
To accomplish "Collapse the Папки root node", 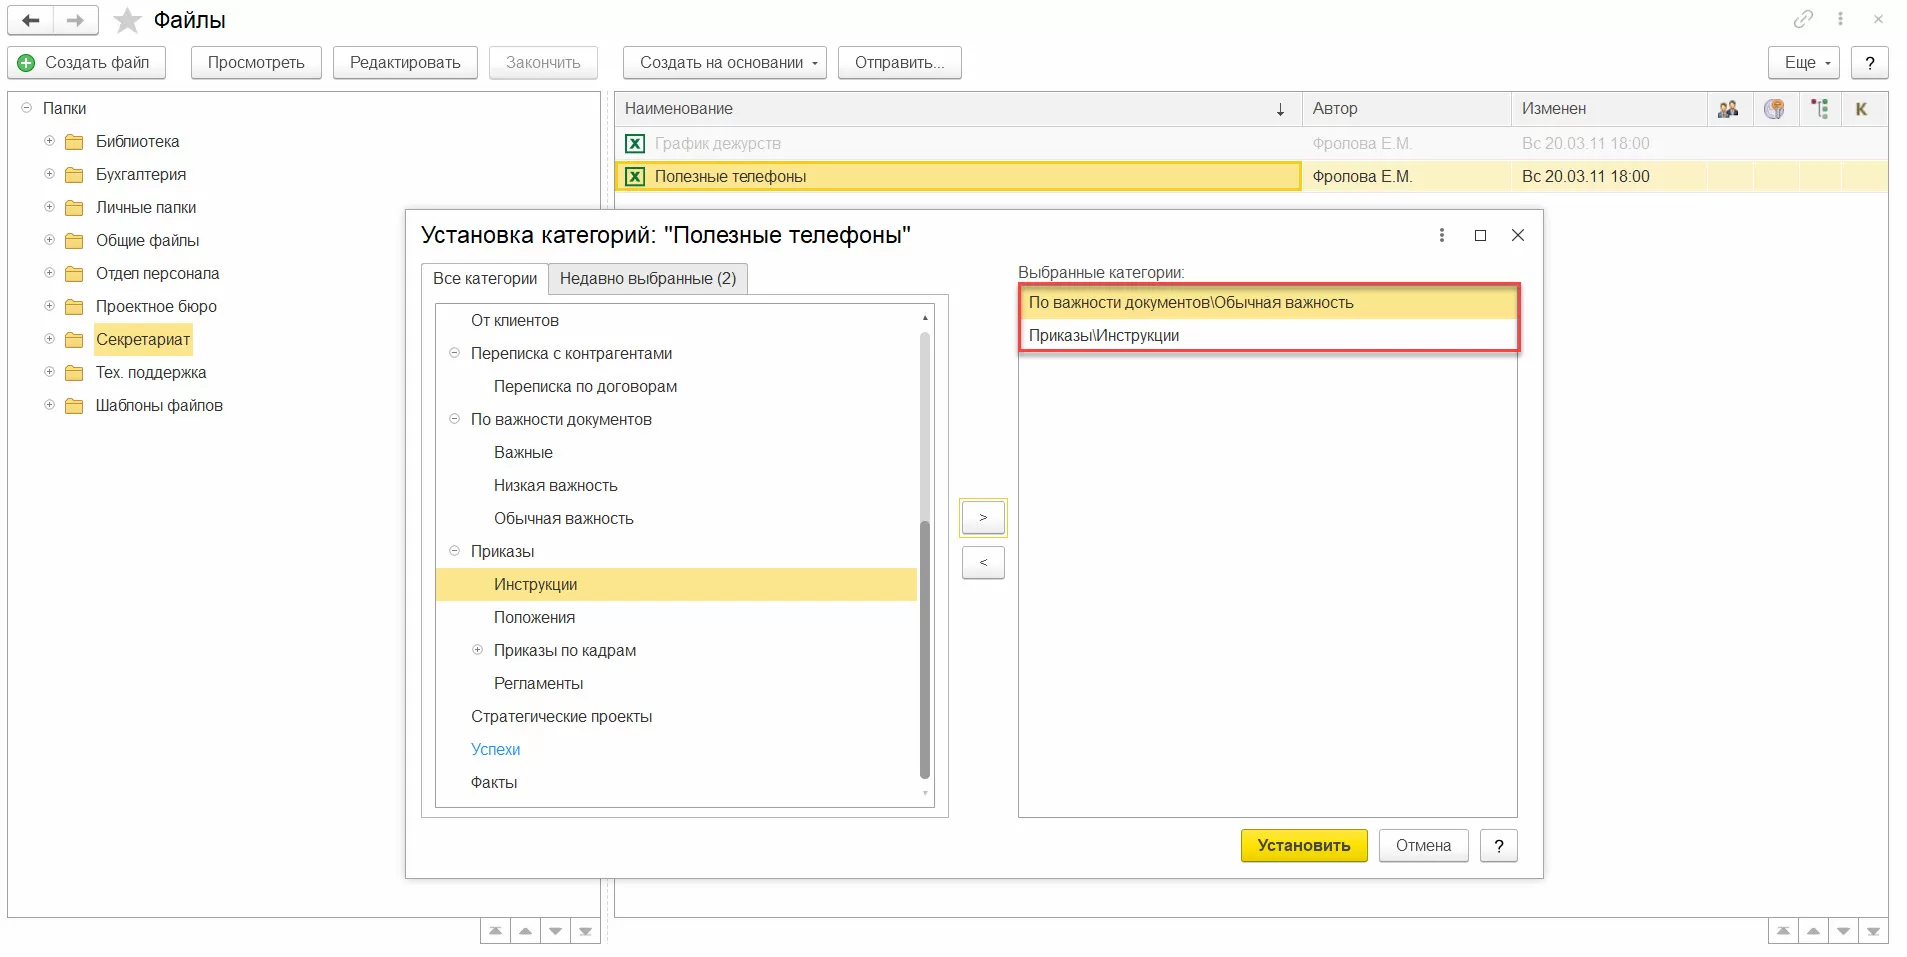I will [x=26, y=108].
